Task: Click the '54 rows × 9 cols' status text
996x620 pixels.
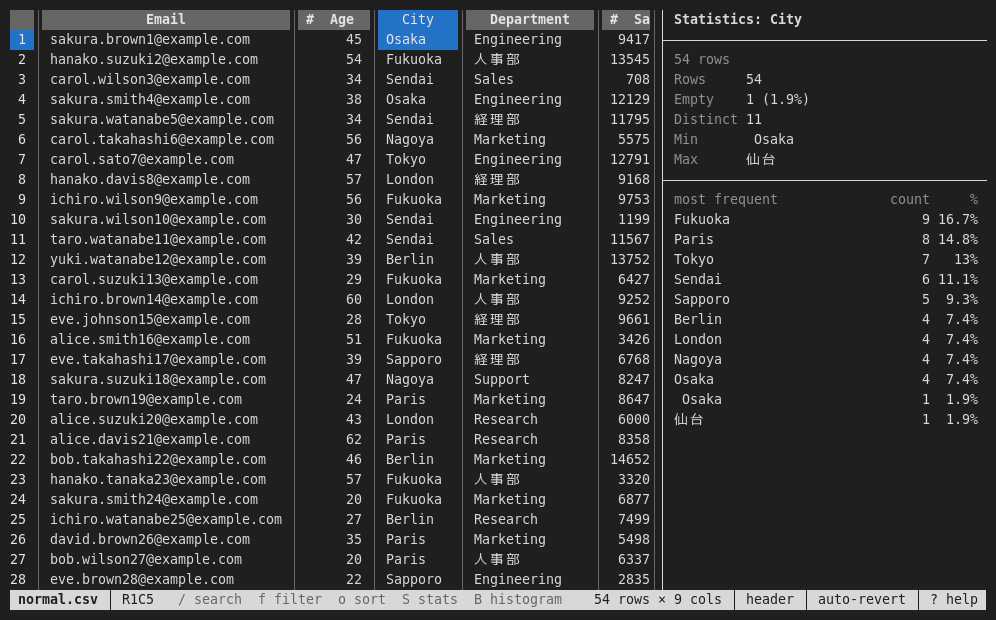Action: (657, 600)
